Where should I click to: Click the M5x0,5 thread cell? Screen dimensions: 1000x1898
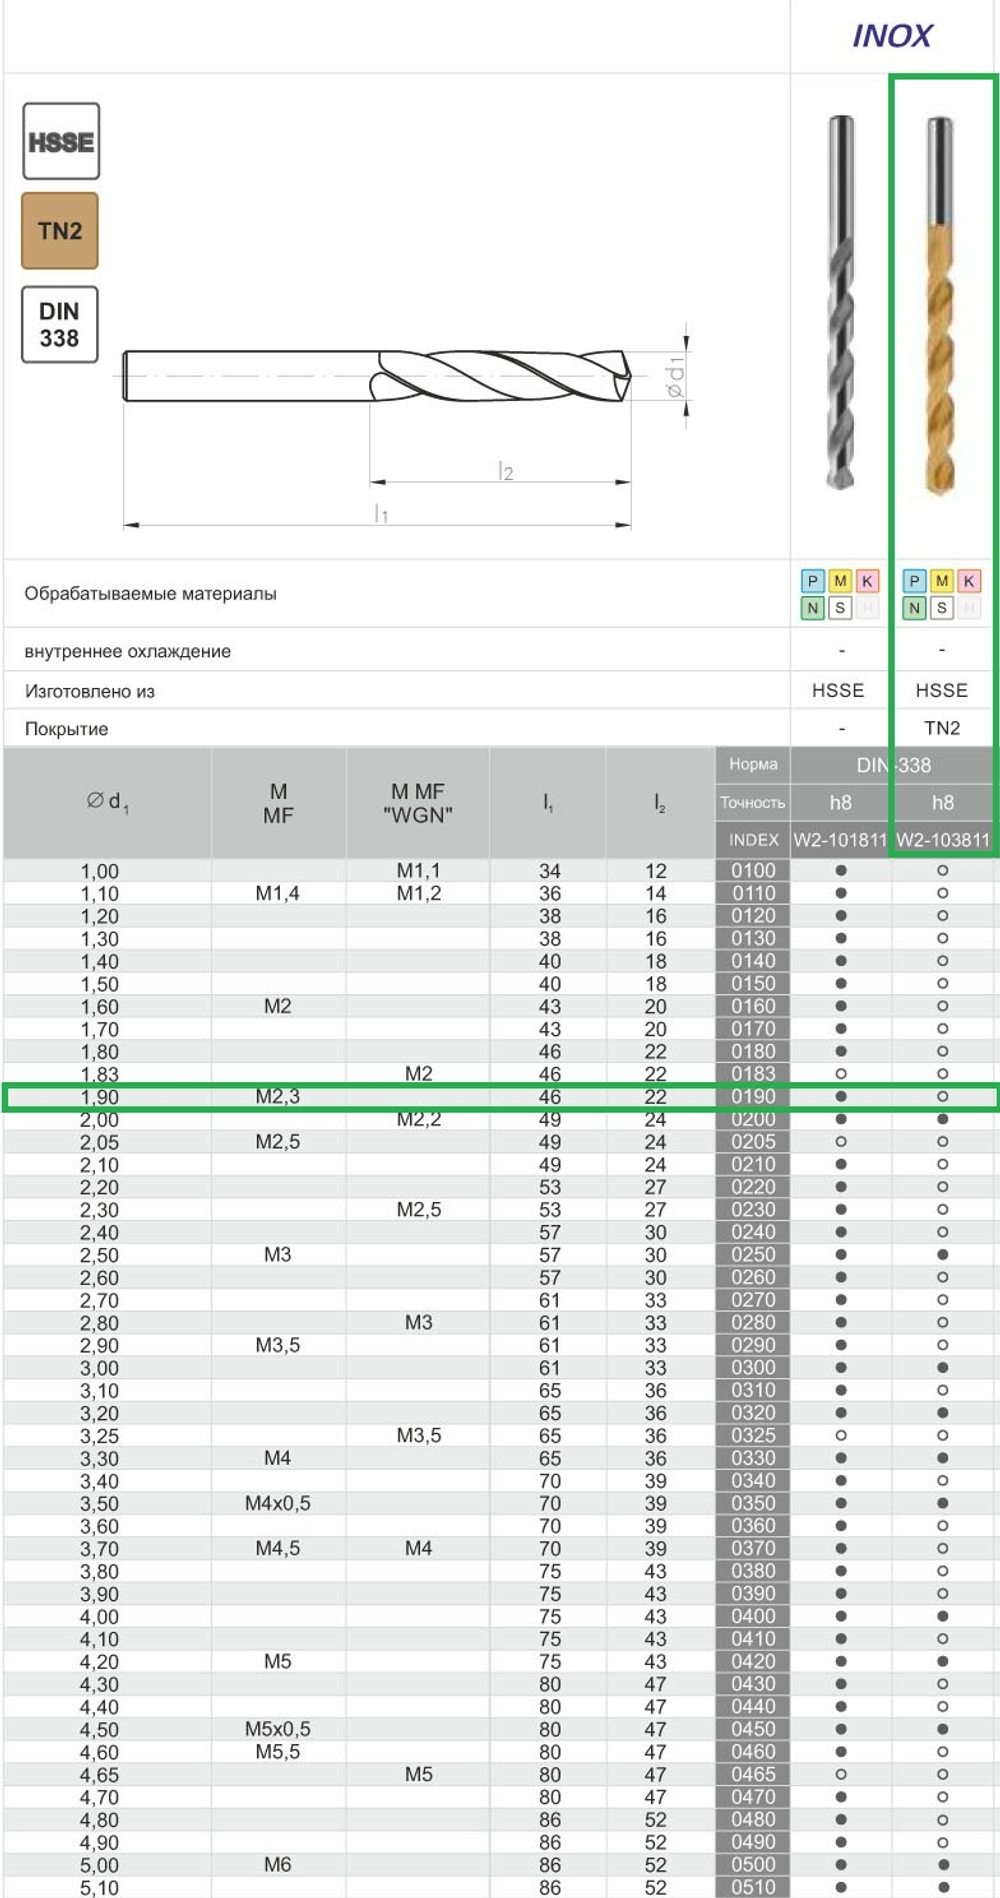pos(277,1730)
